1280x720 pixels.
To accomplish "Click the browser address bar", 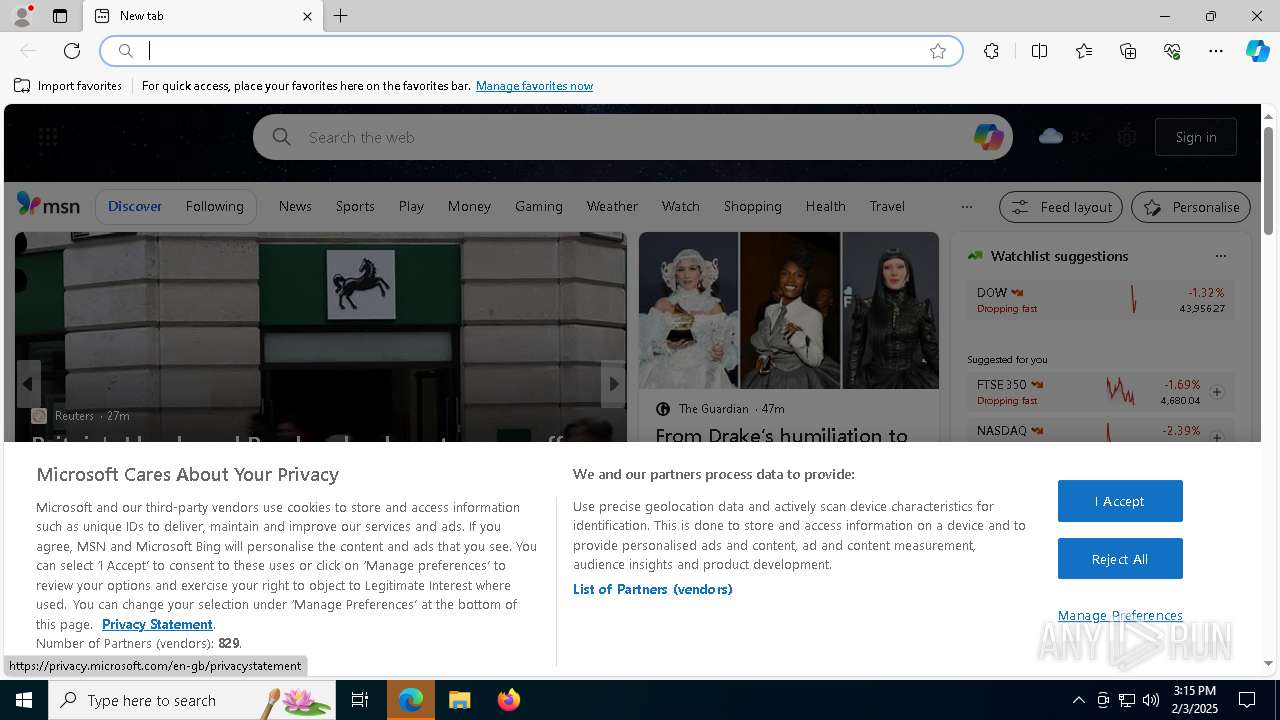I will [x=530, y=51].
